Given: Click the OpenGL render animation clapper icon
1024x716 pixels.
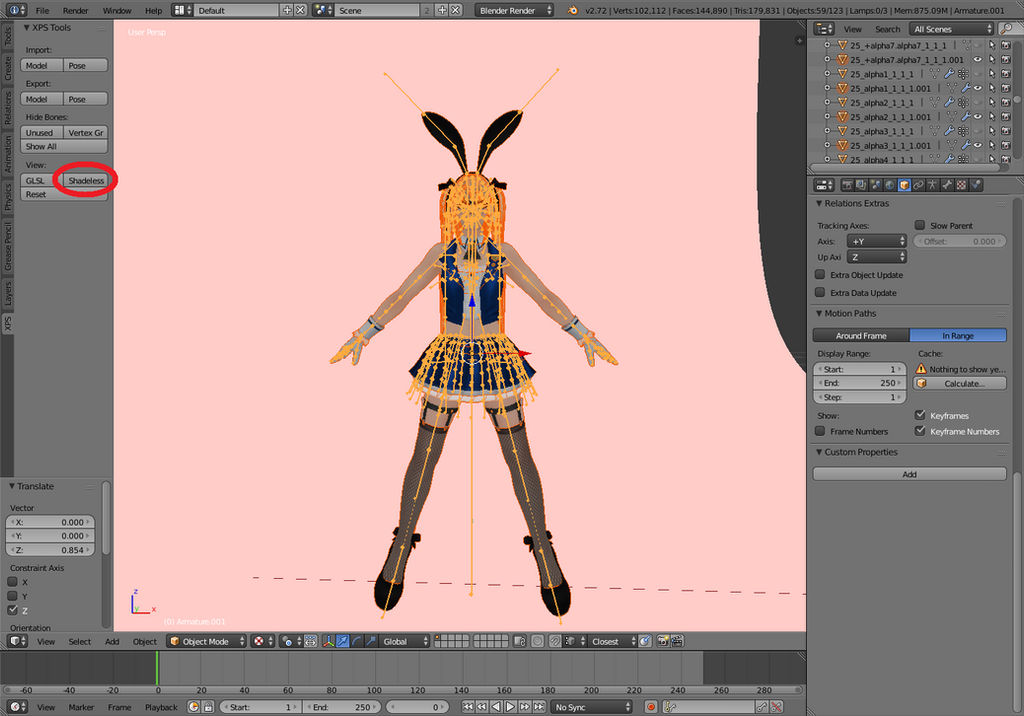Looking at the screenshot, I should tap(677, 642).
